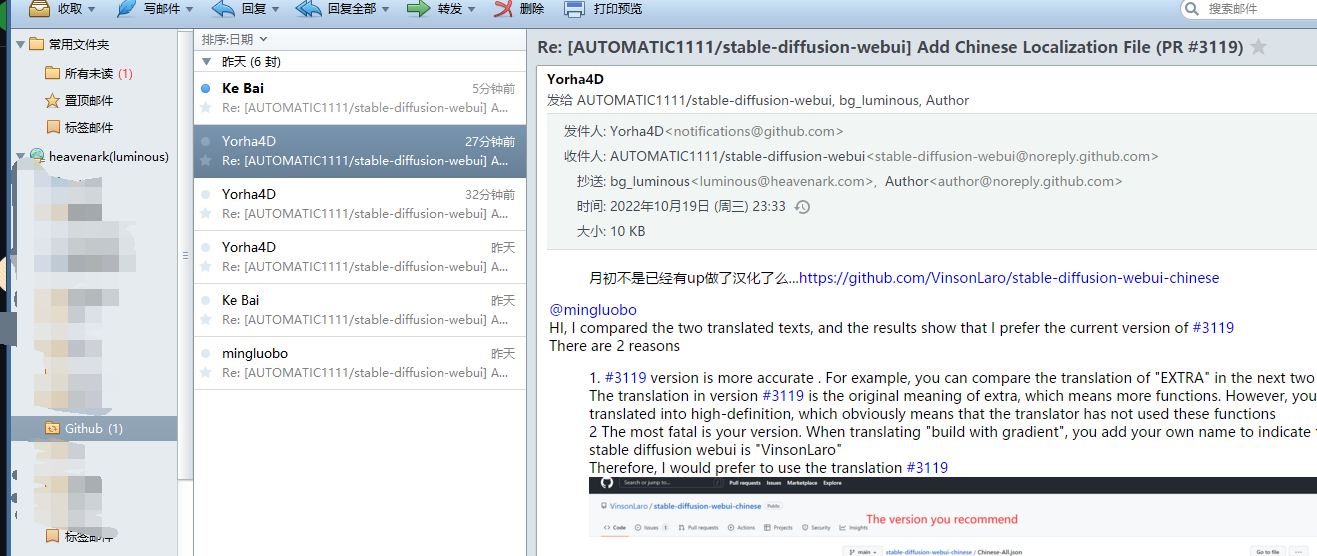
Task: Click the 转发 forward button
Action: pos(435,9)
